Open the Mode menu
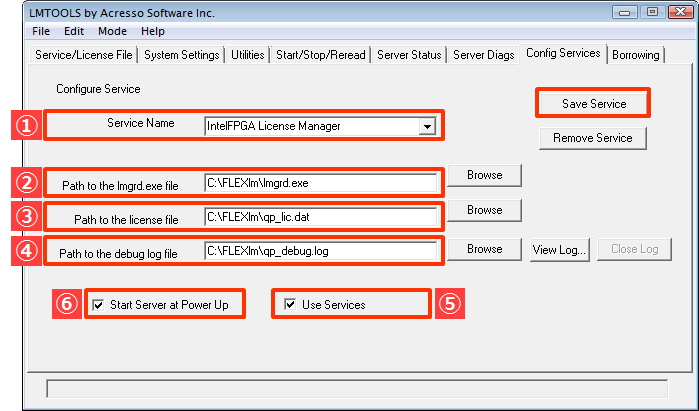Viewport: 699px width, 411px height. 112,31
